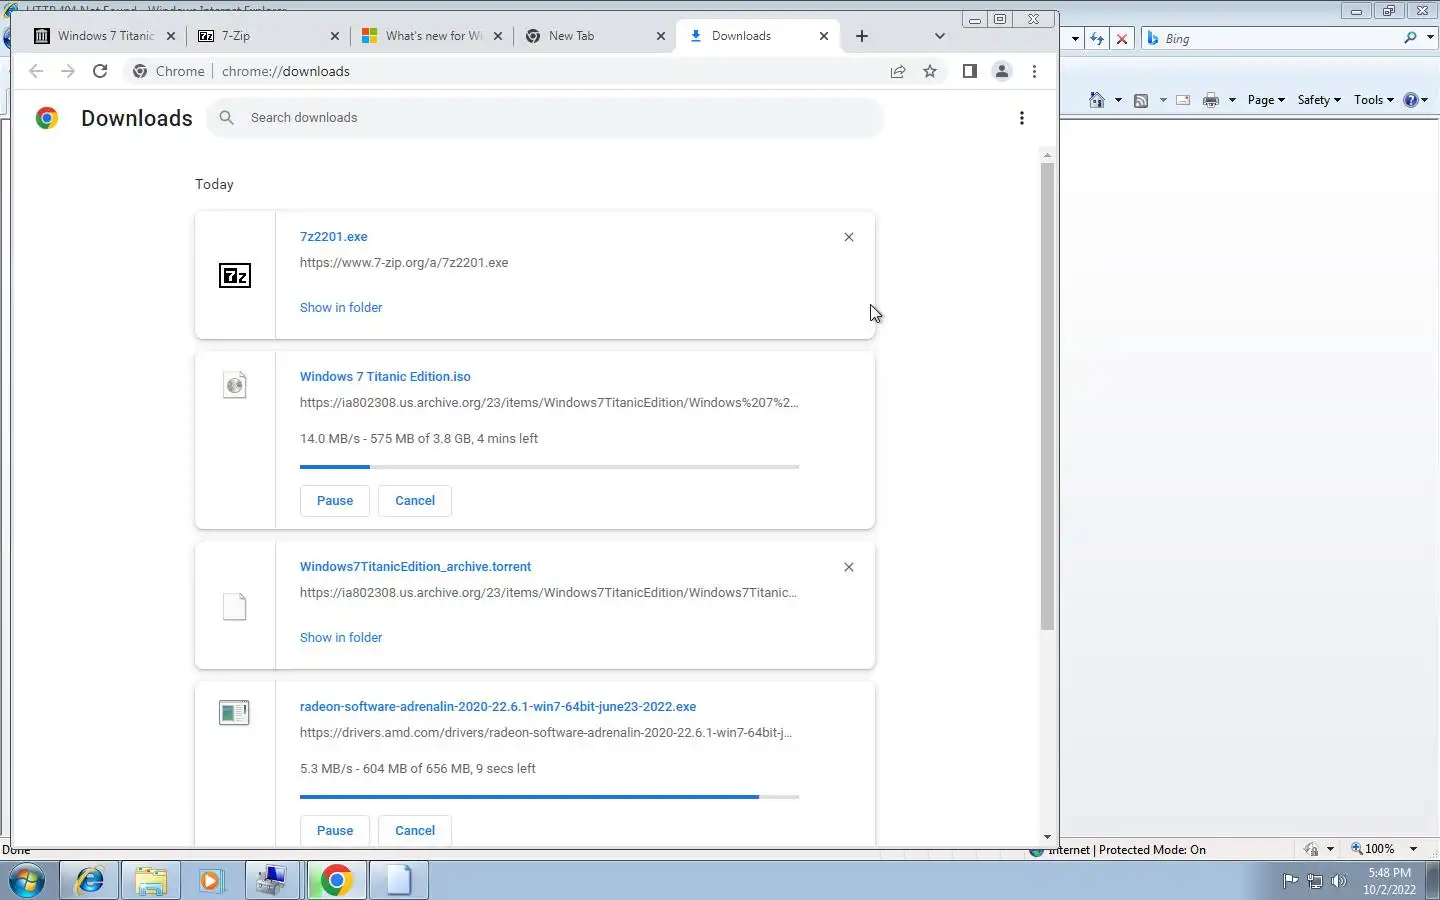Click the Internet Explorer stop loading X icon
This screenshot has width=1440, height=900.
pos(1122,39)
